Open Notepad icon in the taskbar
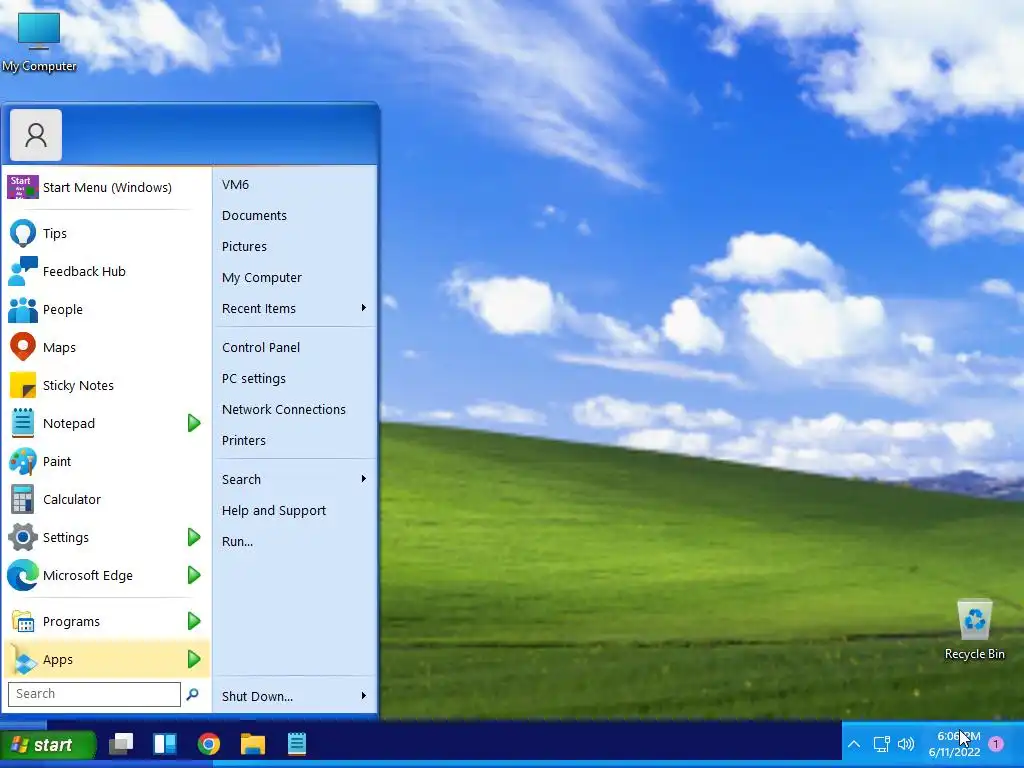This screenshot has width=1024, height=768. [296, 744]
